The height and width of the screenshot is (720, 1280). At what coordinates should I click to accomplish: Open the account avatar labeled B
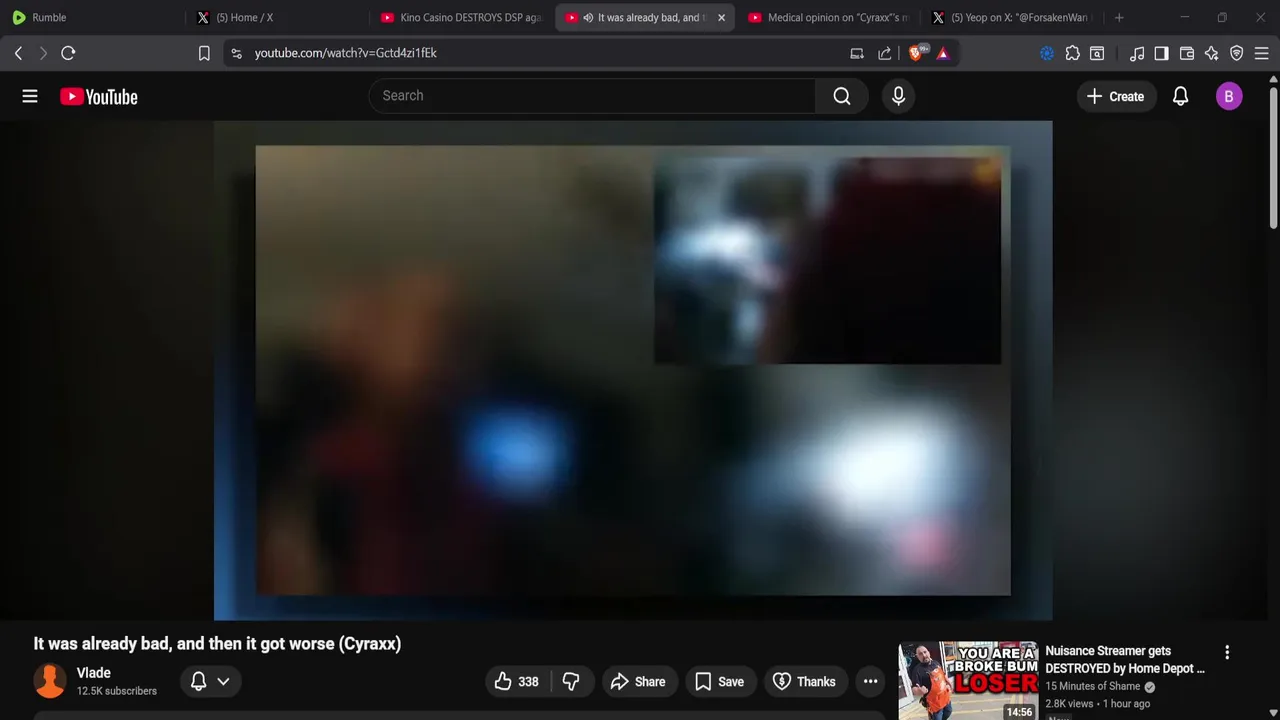[1229, 97]
